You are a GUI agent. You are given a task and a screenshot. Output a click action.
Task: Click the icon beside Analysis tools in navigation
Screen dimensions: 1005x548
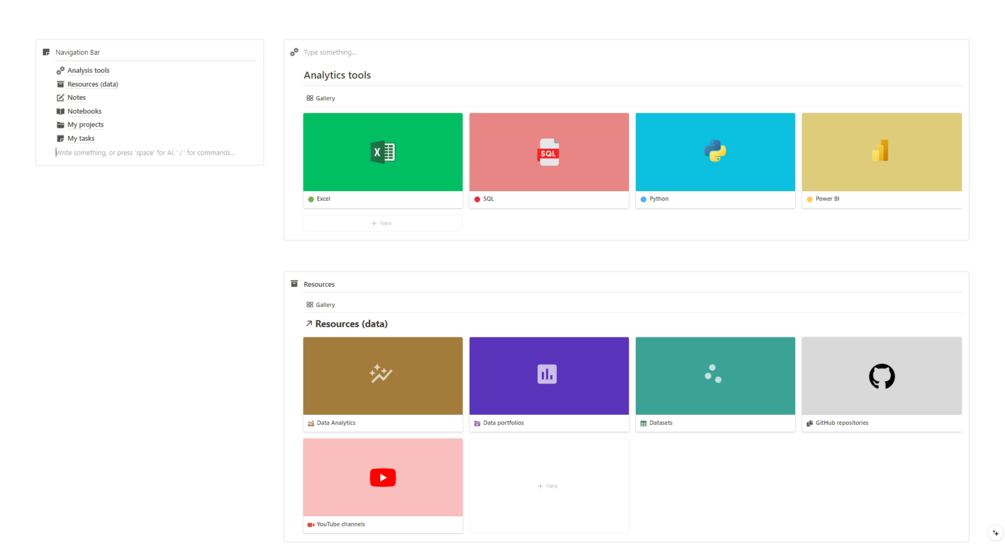pos(60,71)
